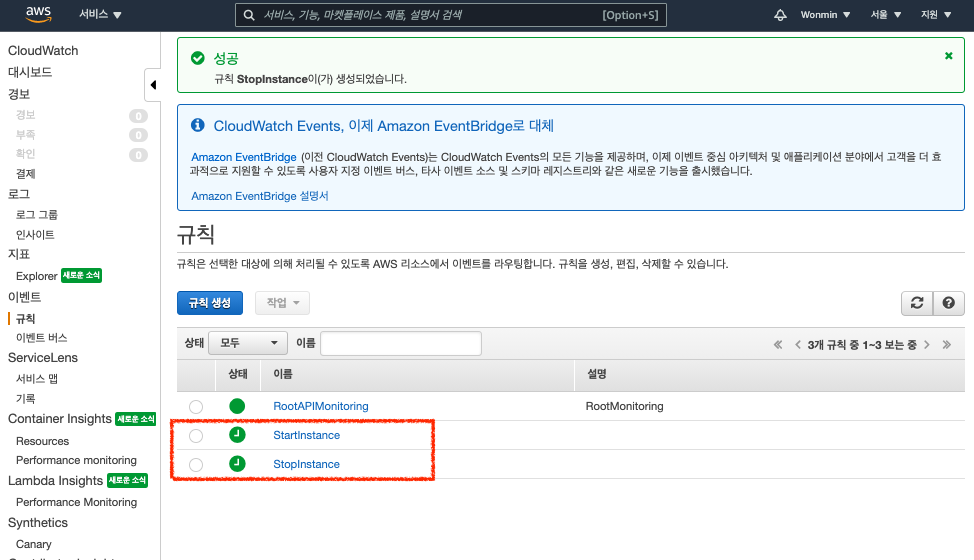Close the success banner

pos(949,56)
